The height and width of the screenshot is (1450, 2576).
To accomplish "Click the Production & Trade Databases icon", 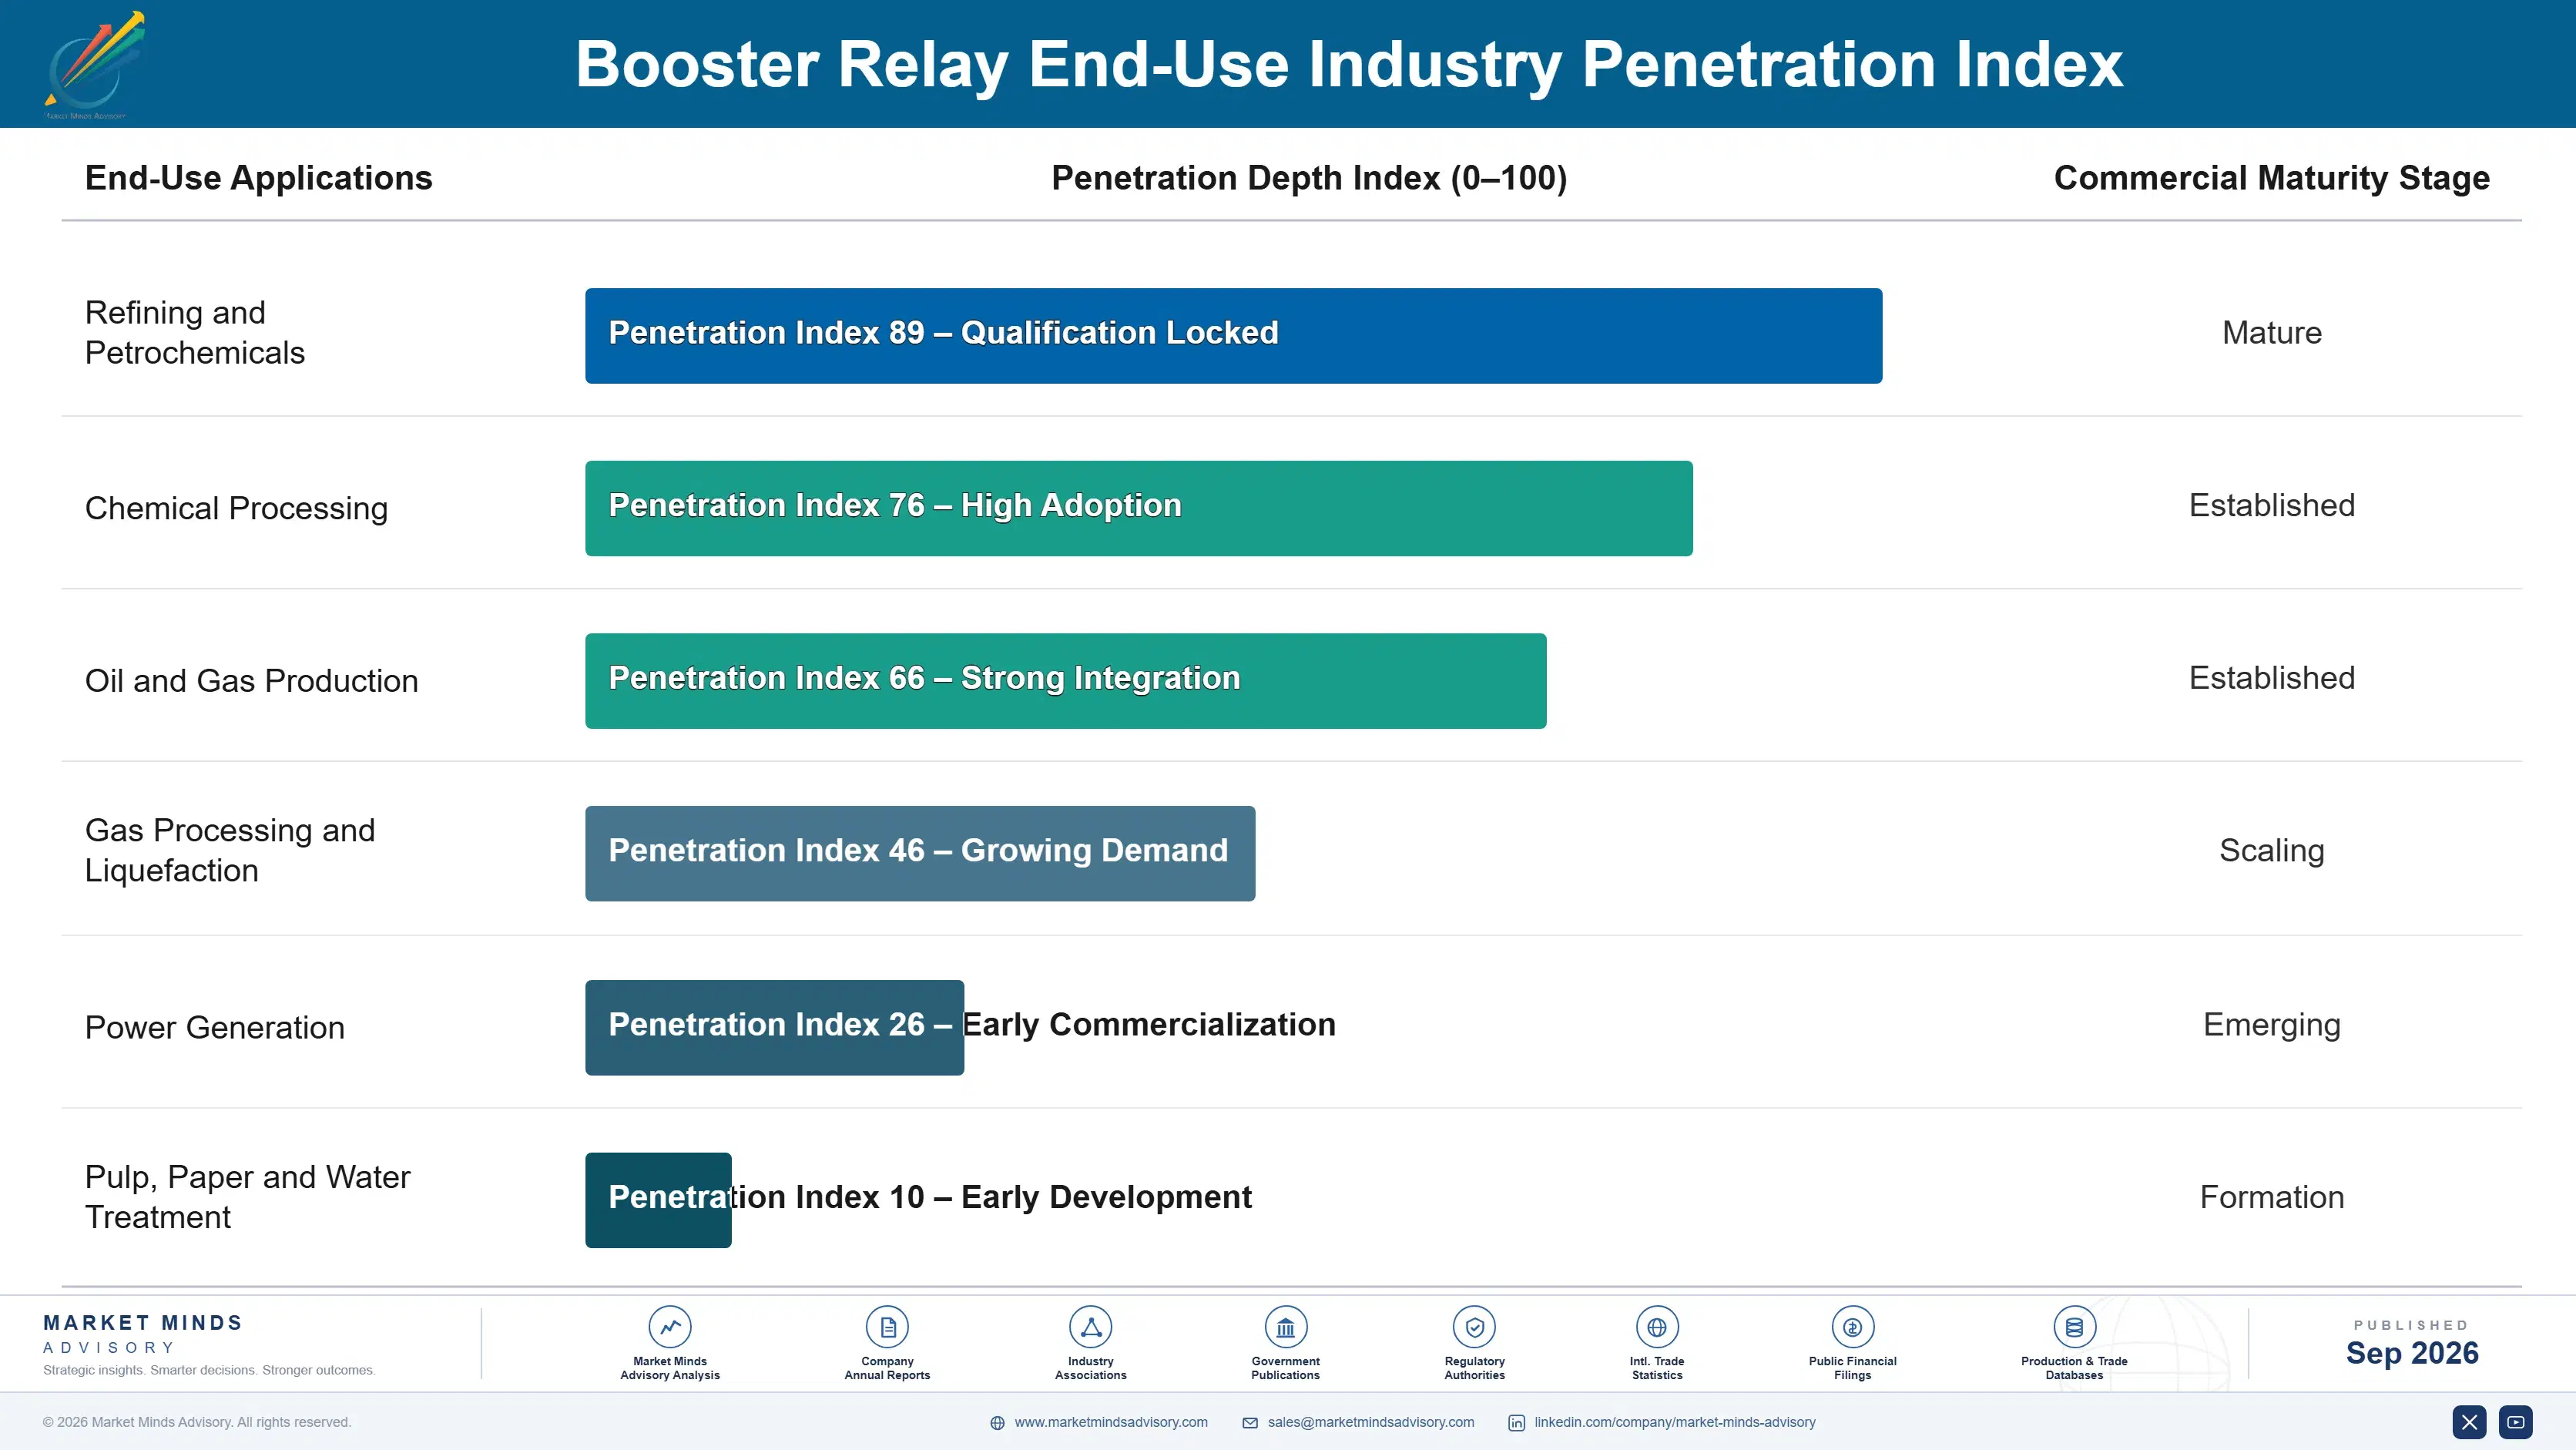I will point(2074,1327).
